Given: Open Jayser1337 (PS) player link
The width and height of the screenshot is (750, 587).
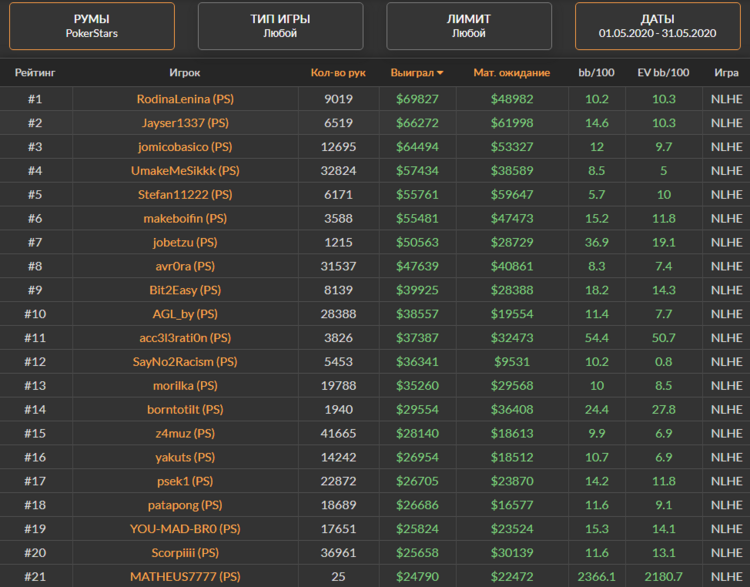Looking at the screenshot, I should pos(185,123).
